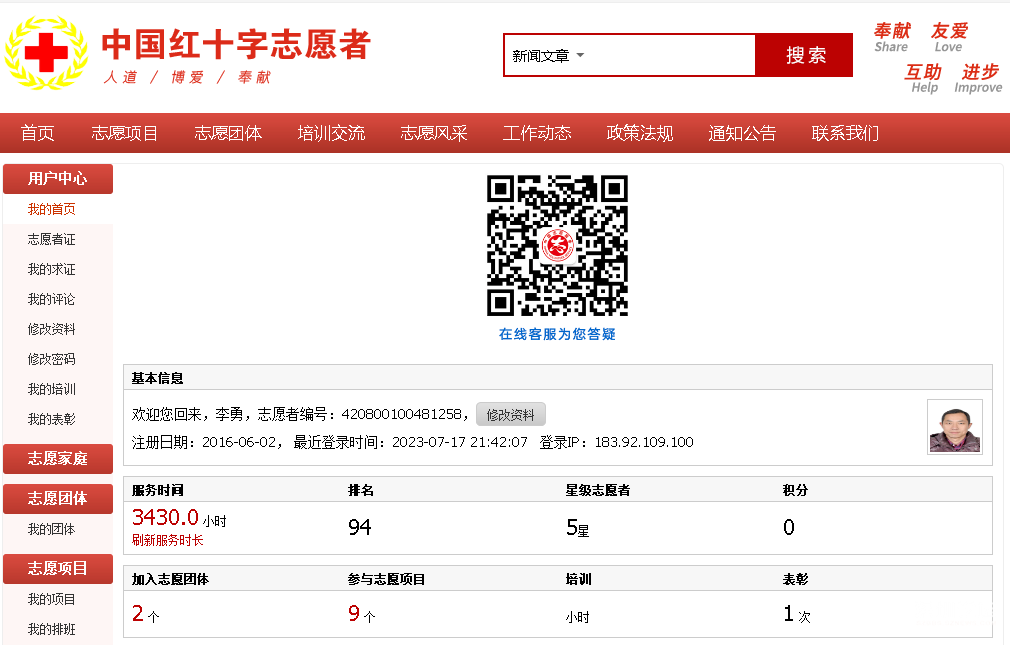Click 刷新服务时长 to refresh hours

(167, 541)
